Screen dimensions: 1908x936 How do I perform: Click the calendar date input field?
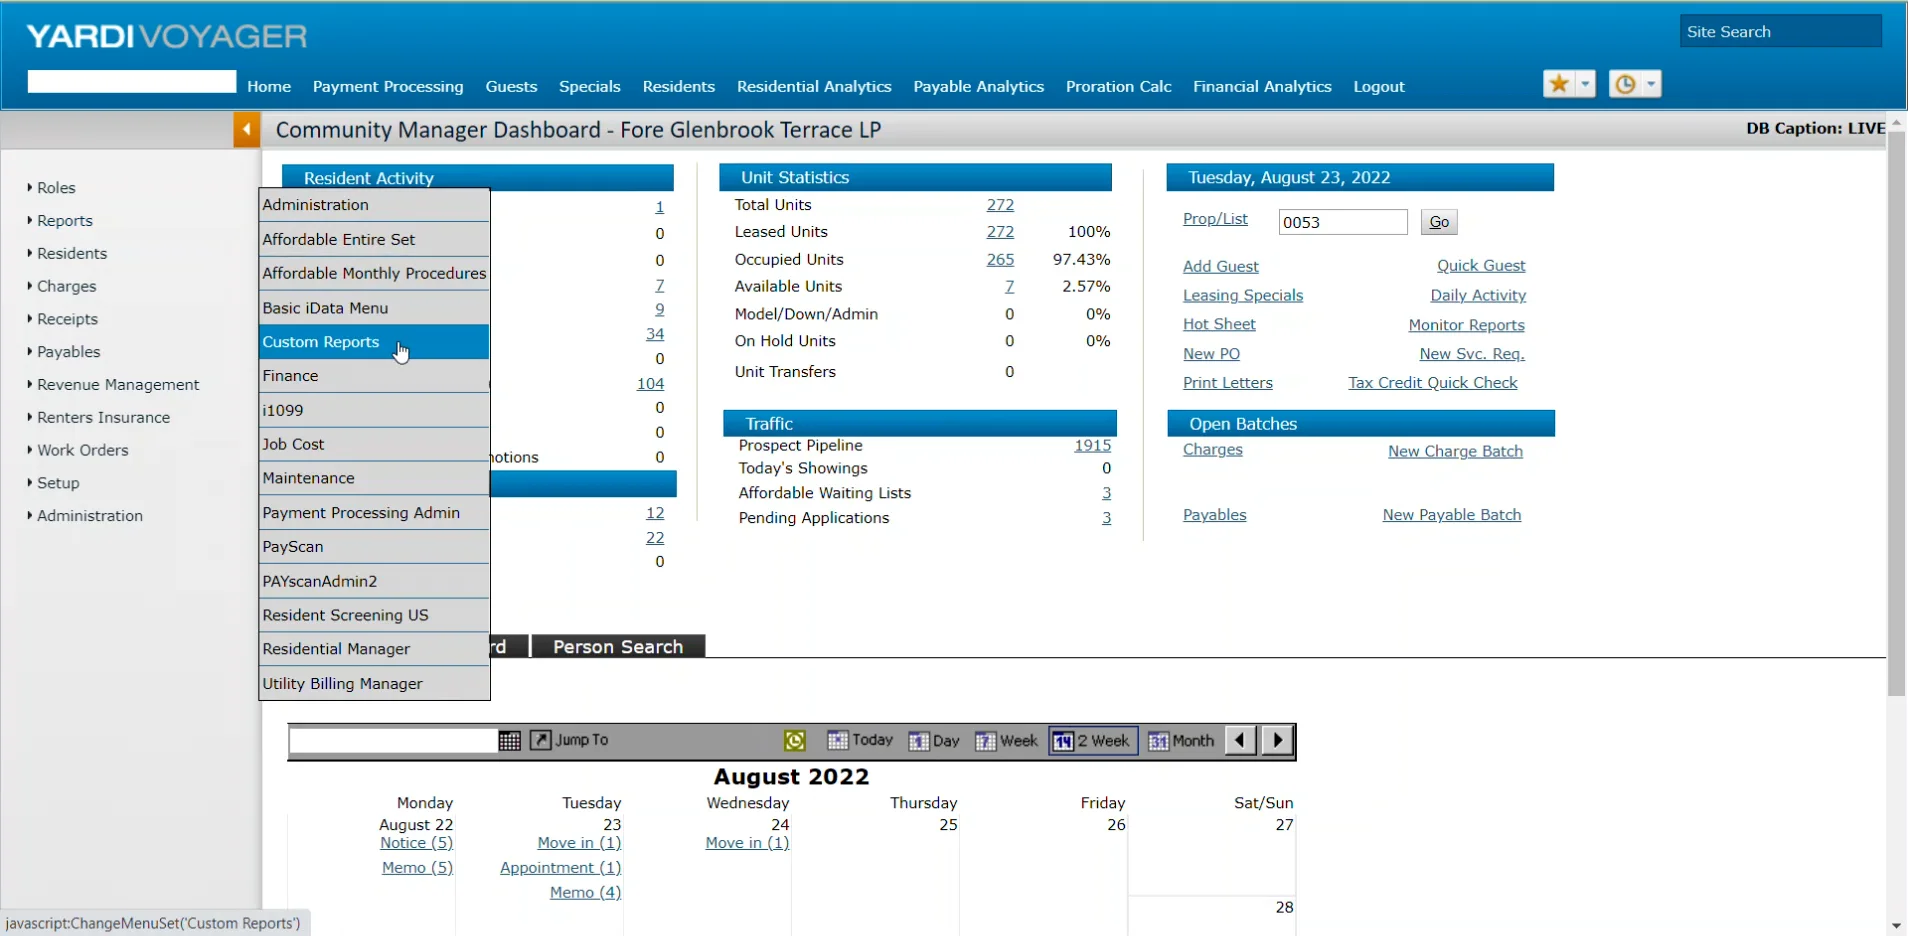393,740
